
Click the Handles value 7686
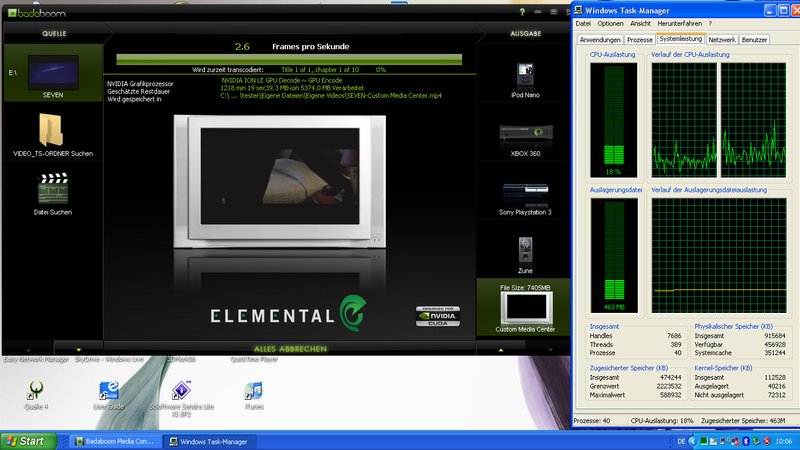pos(674,336)
